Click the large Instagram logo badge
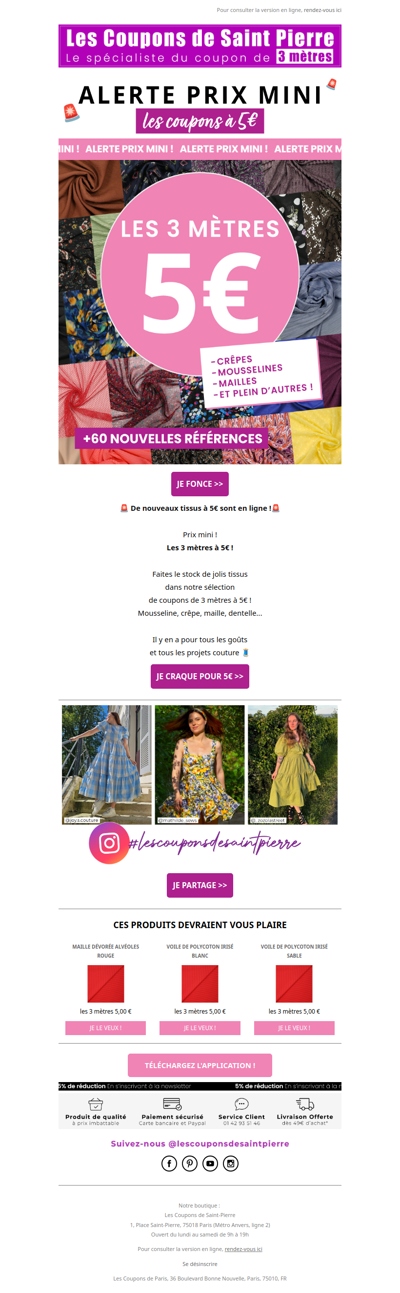Viewport: 400px width, 1293px height. coord(109,843)
